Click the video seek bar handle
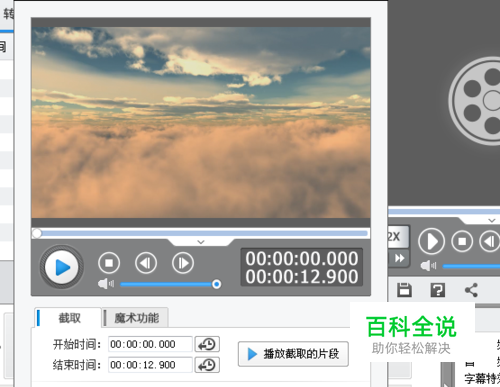This screenshot has width=500, height=387. click(x=37, y=233)
